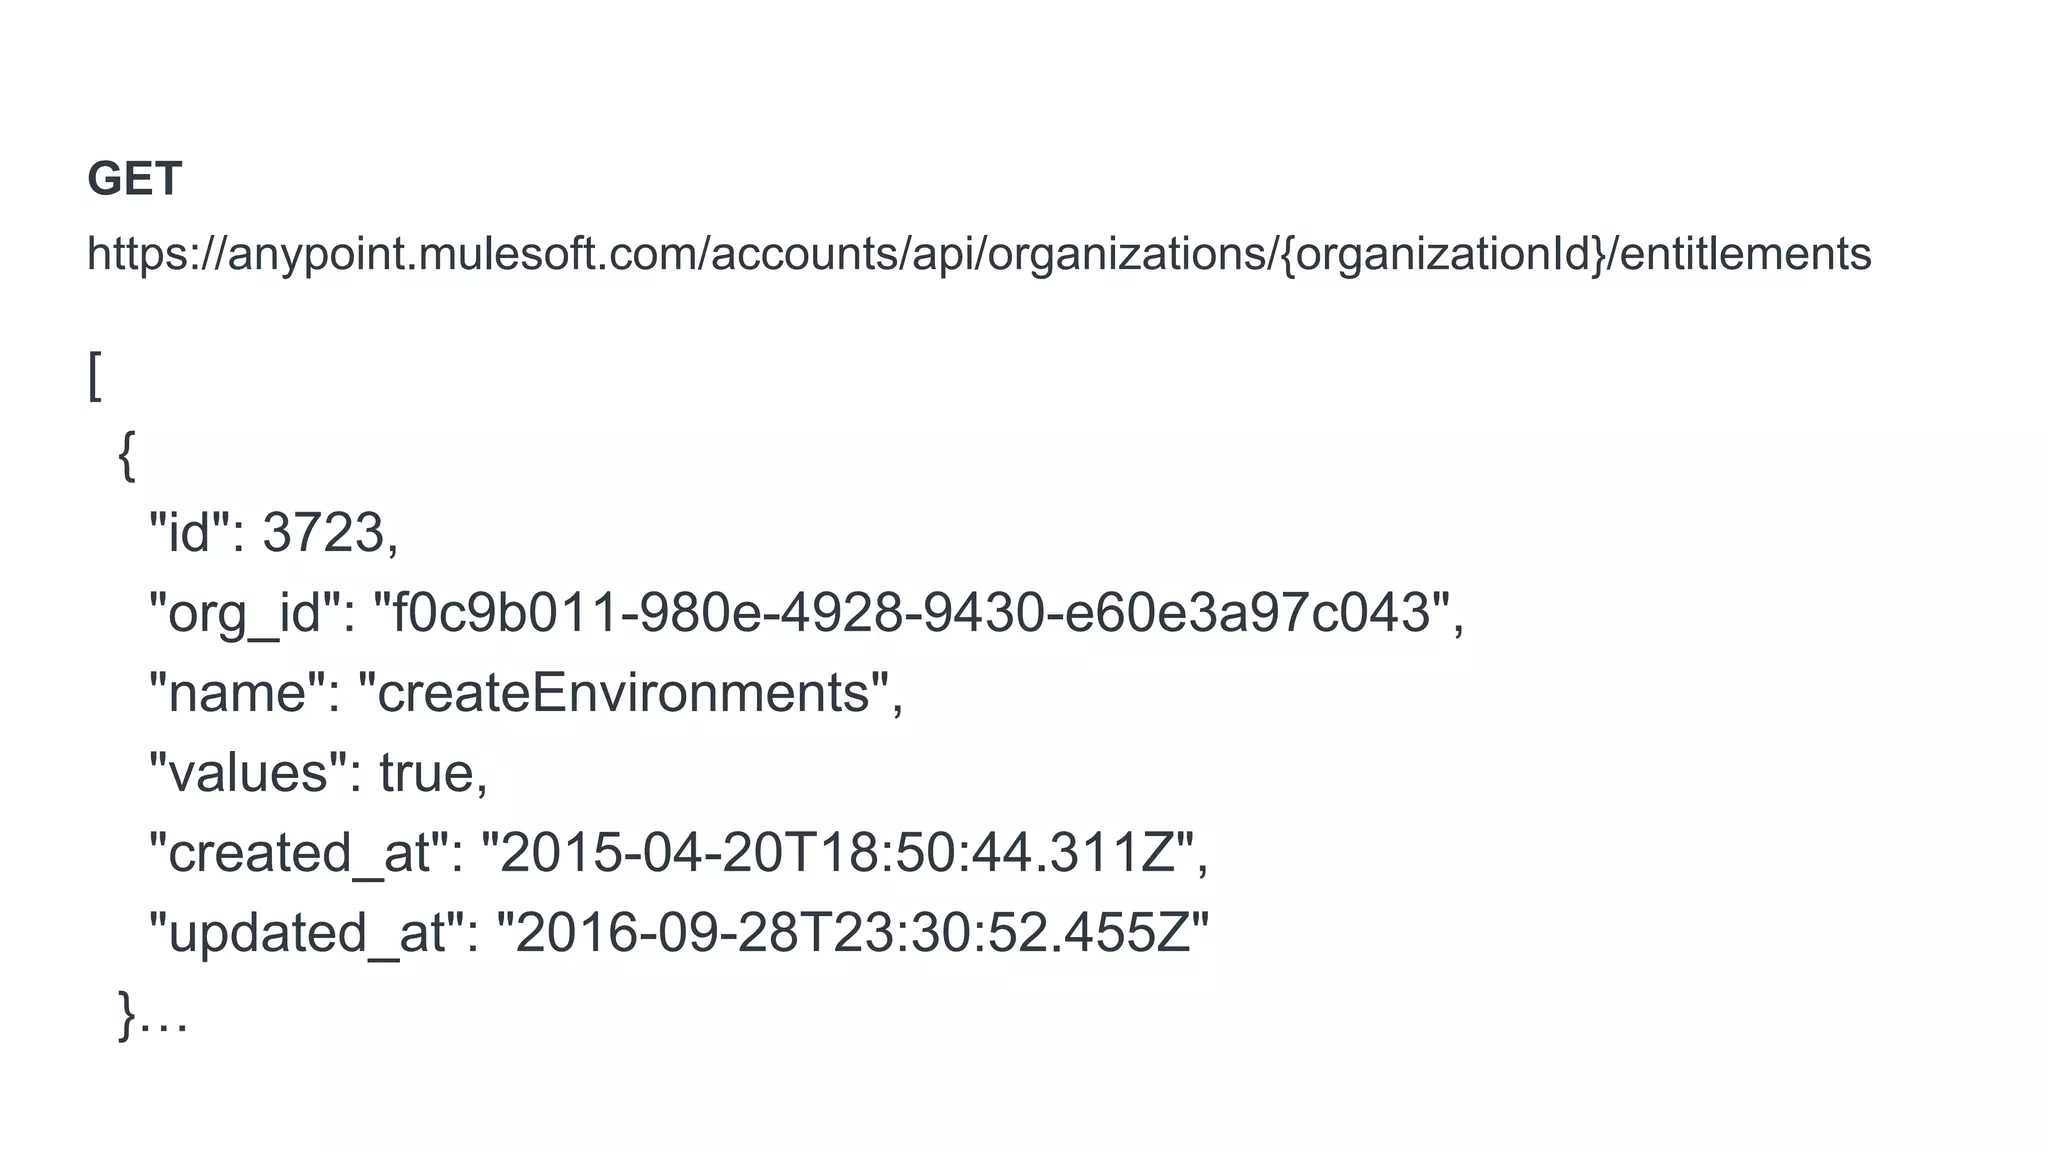Select the 2015-04-20 created timestamp
The image size is (2048, 1152).
coord(838,852)
